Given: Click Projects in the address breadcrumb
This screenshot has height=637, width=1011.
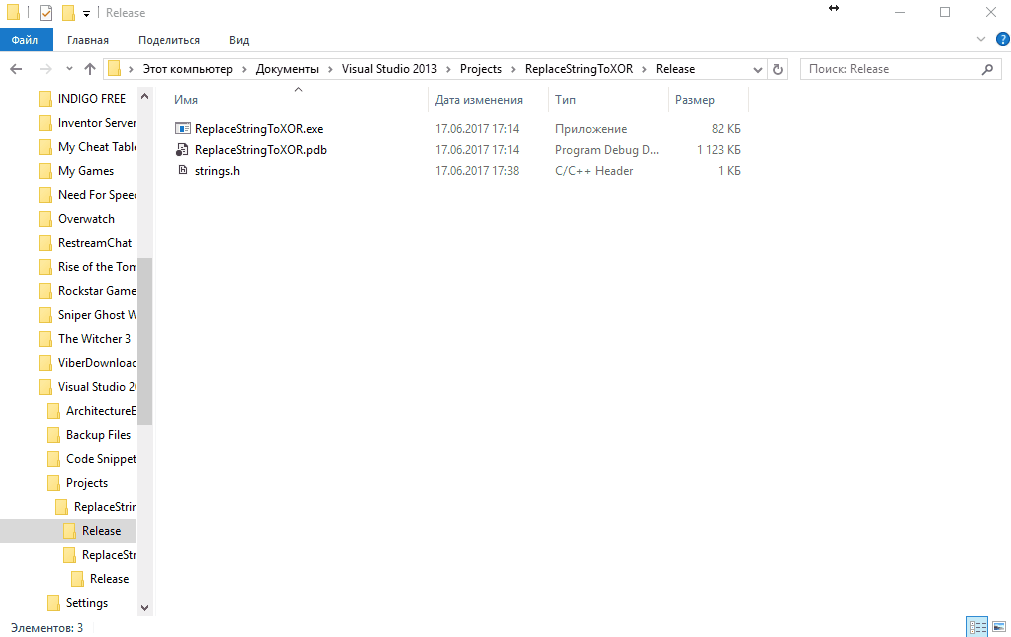Looking at the screenshot, I should coord(480,69).
